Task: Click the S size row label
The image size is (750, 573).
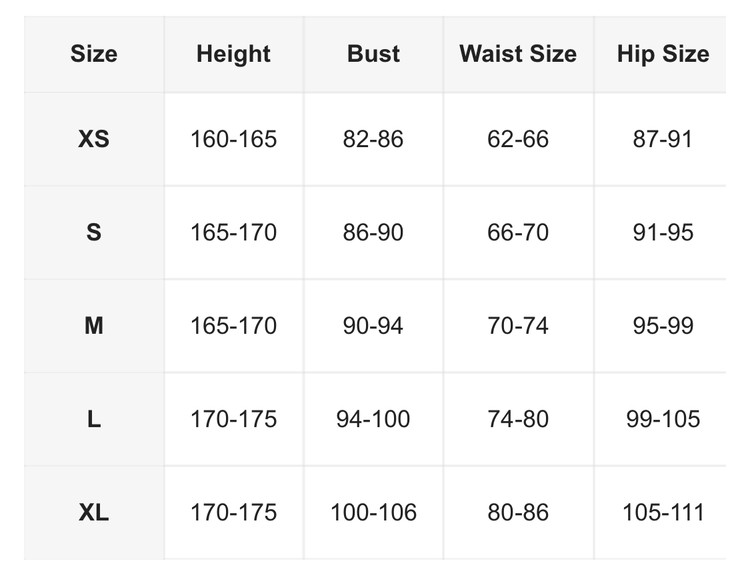Action: [x=94, y=233]
